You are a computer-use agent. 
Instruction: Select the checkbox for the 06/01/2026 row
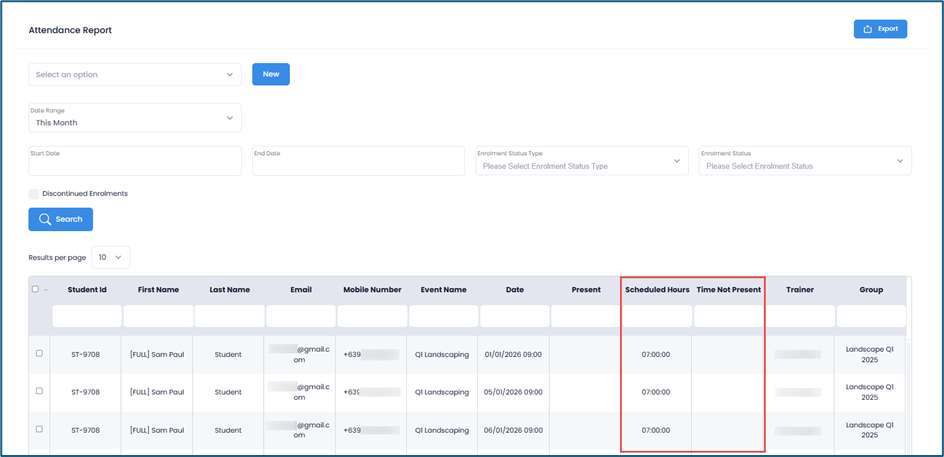[39, 429]
